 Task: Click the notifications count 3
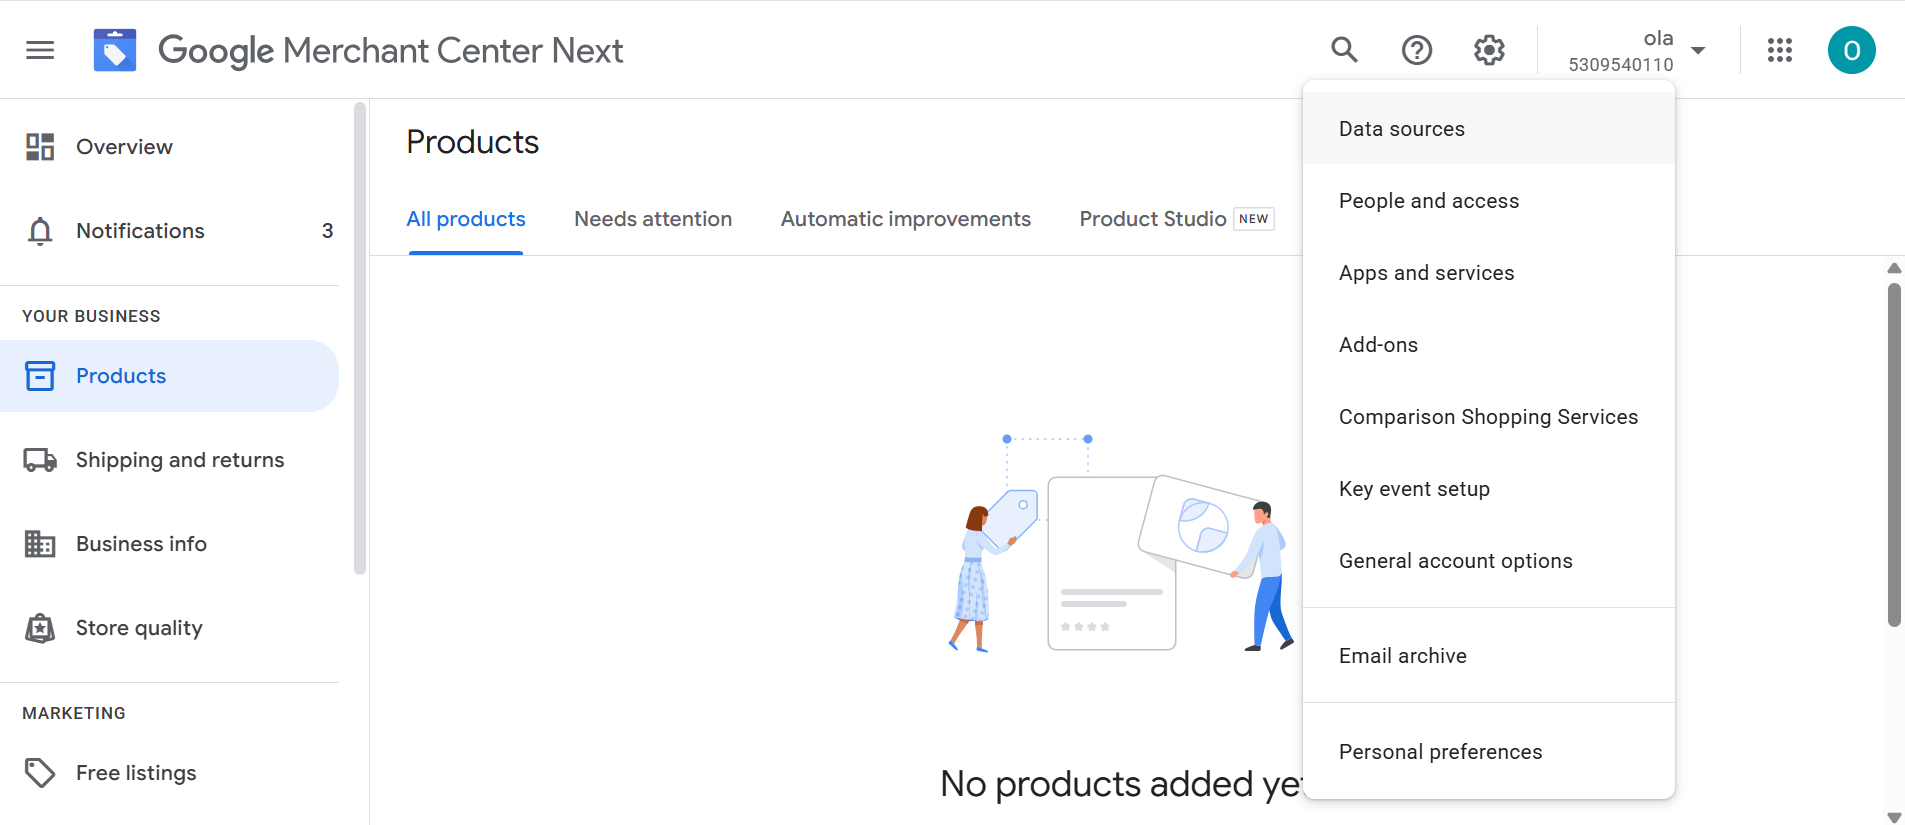[327, 231]
